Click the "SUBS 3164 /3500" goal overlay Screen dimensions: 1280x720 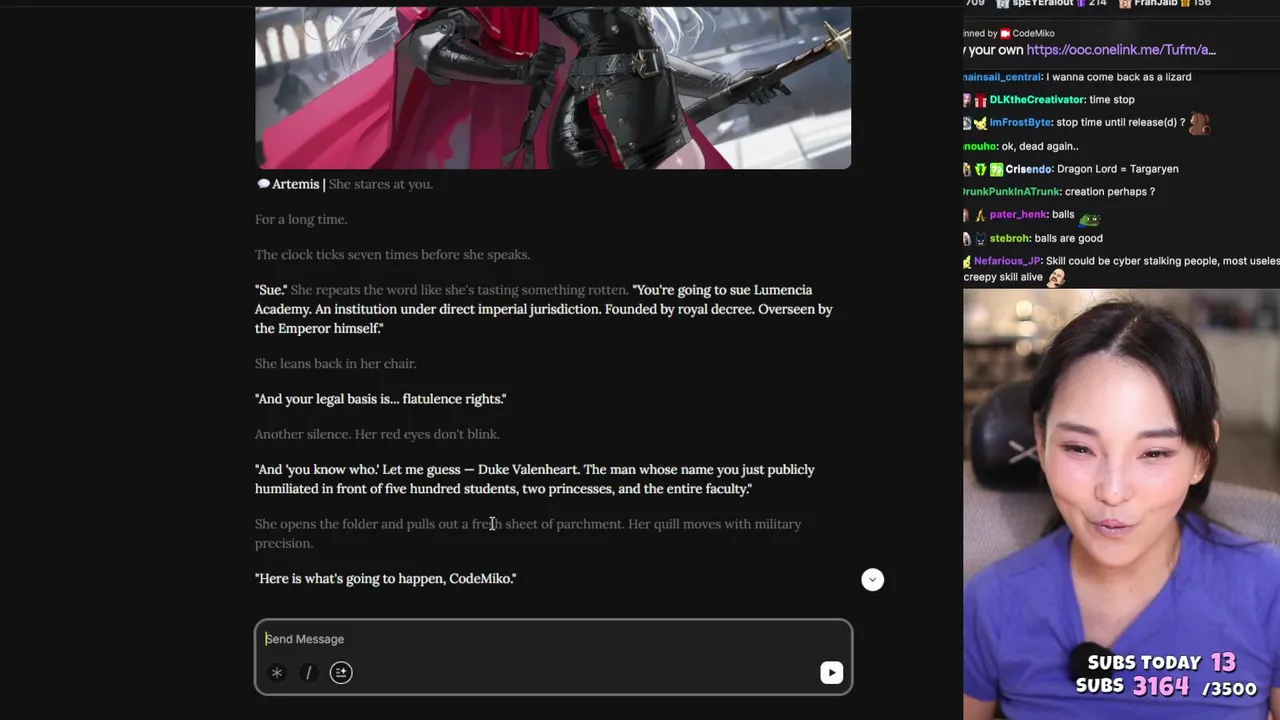[1166, 687]
